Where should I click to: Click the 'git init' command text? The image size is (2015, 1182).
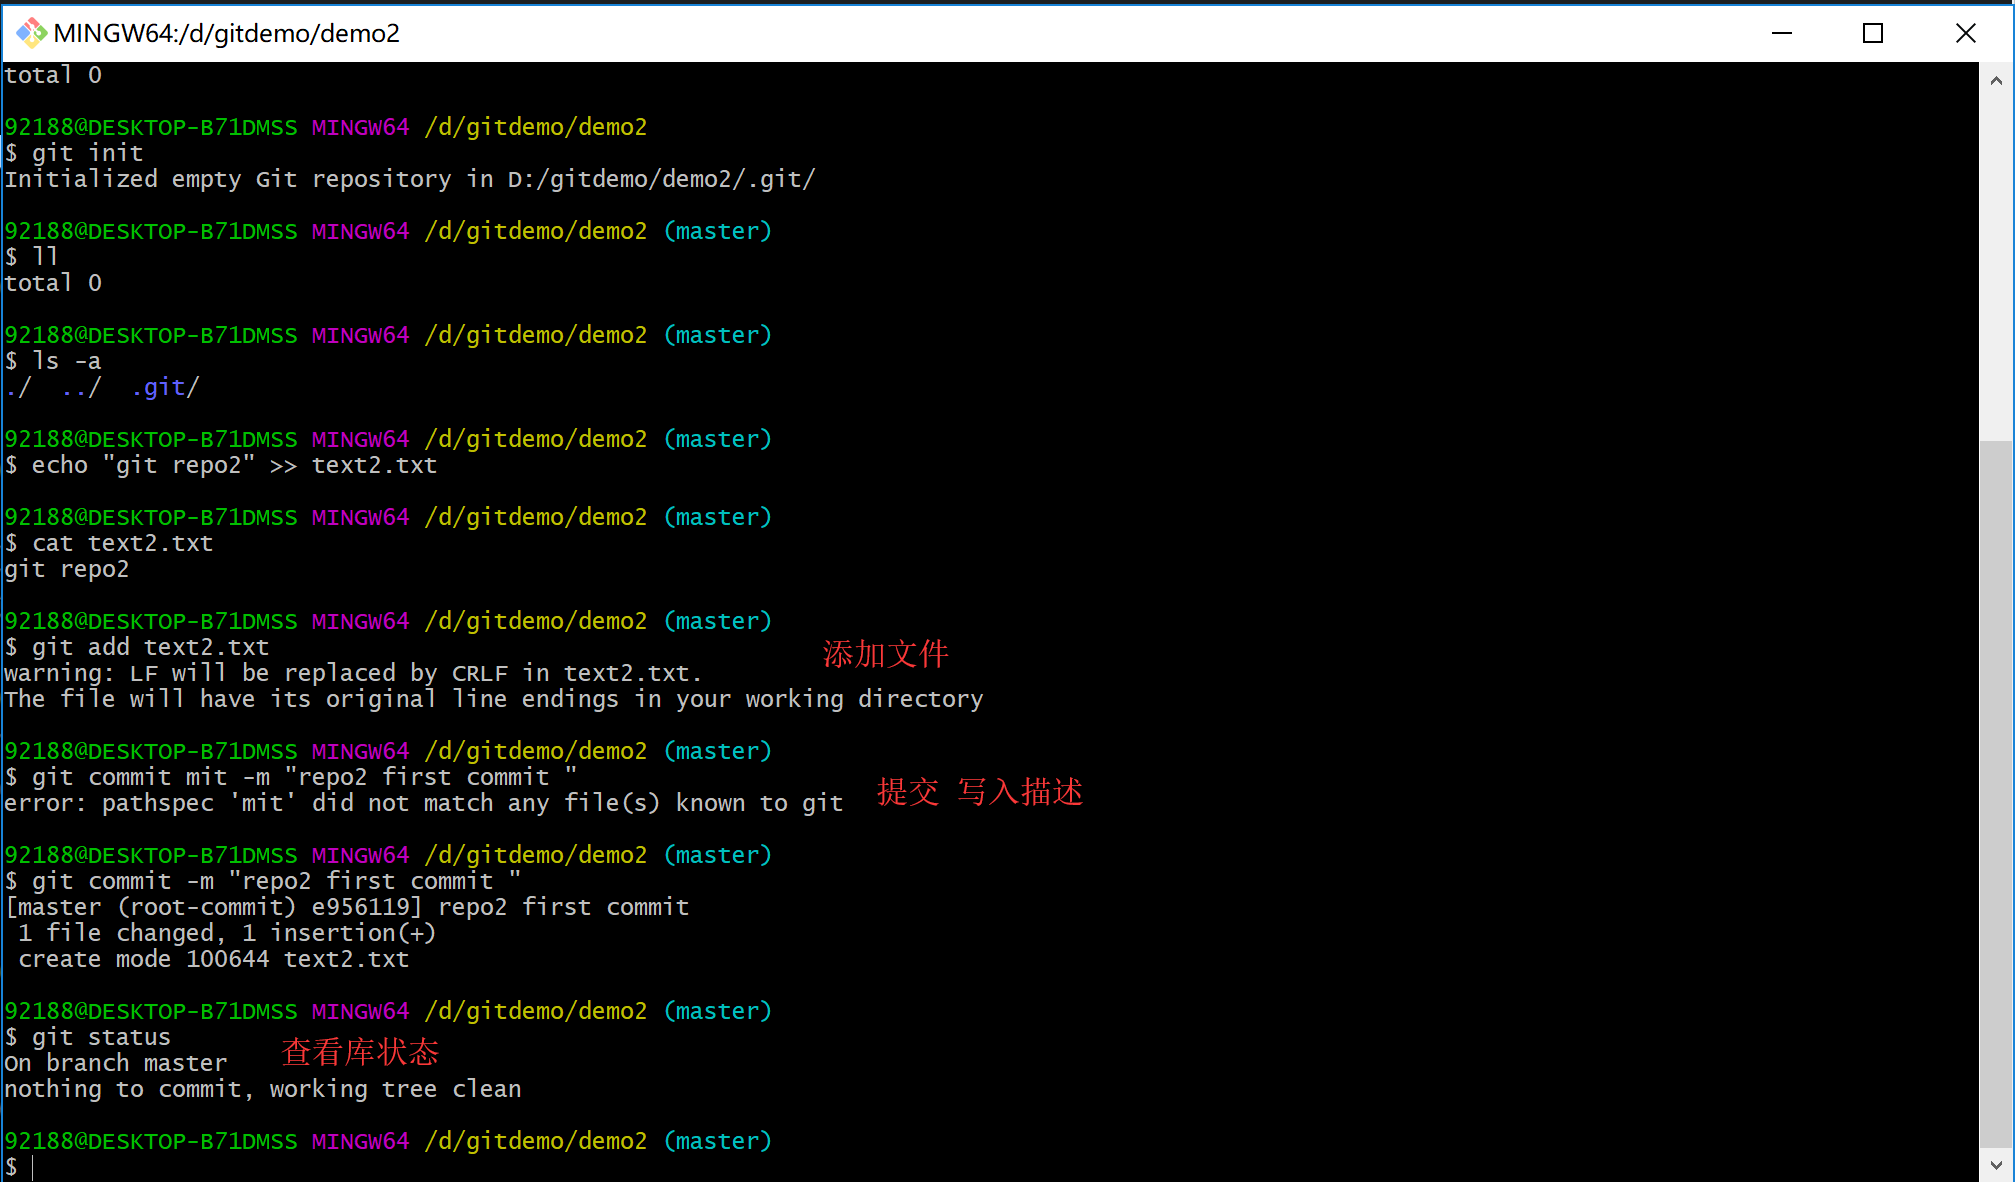(88, 153)
